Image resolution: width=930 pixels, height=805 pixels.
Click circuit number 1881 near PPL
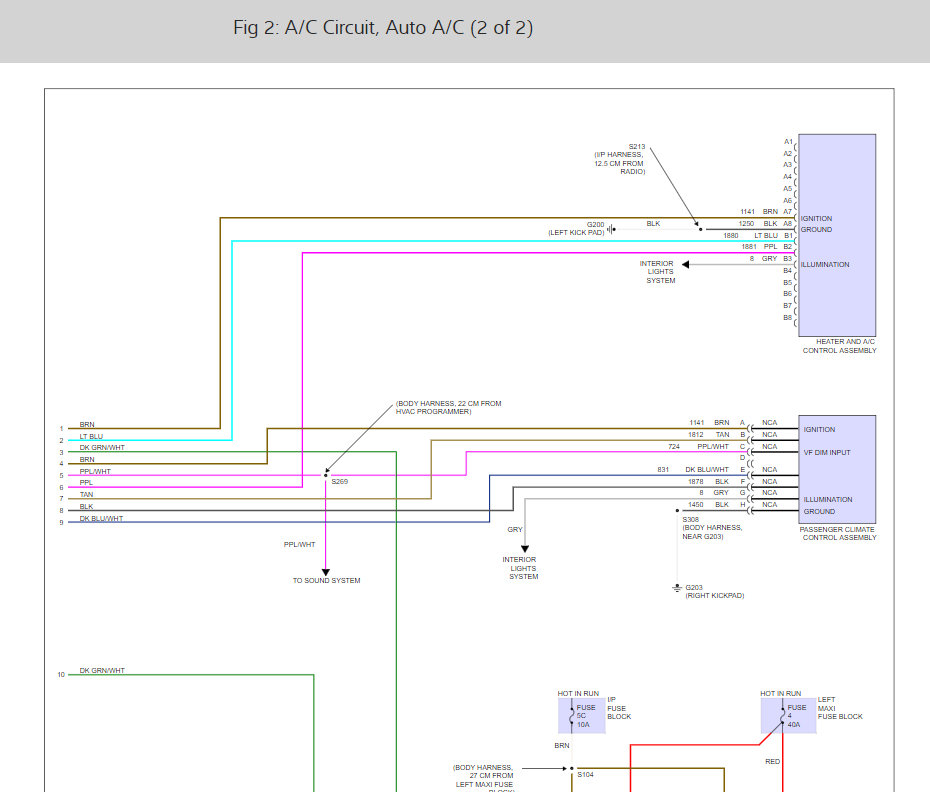click(x=749, y=247)
